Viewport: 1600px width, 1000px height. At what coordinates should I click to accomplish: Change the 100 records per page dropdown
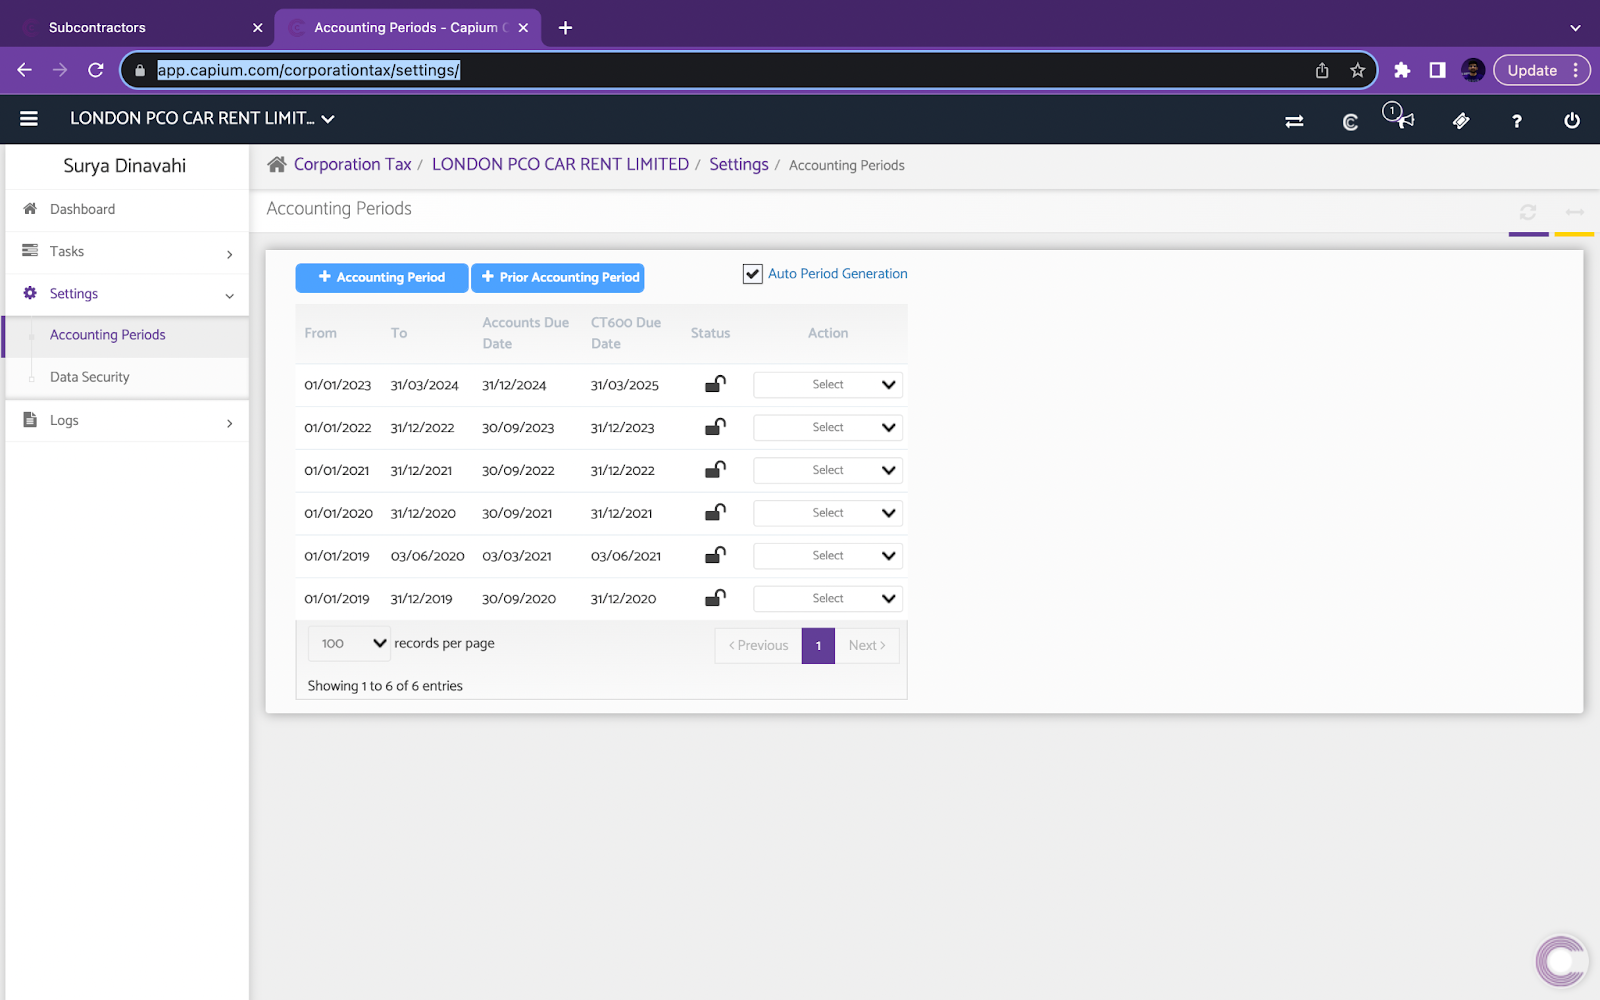coord(349,644)
